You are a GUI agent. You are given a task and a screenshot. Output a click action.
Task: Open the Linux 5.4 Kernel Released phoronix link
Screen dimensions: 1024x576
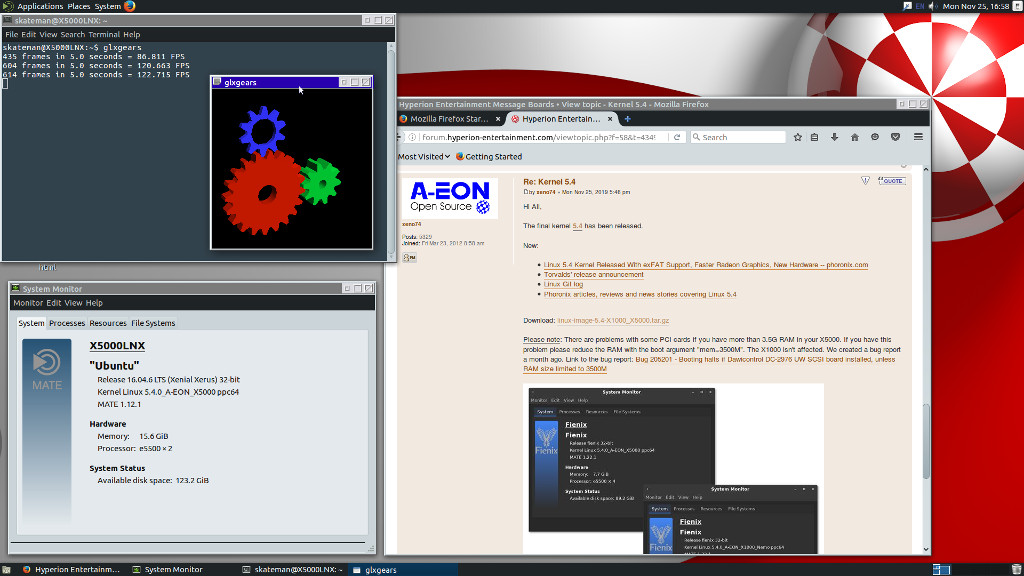706,265
